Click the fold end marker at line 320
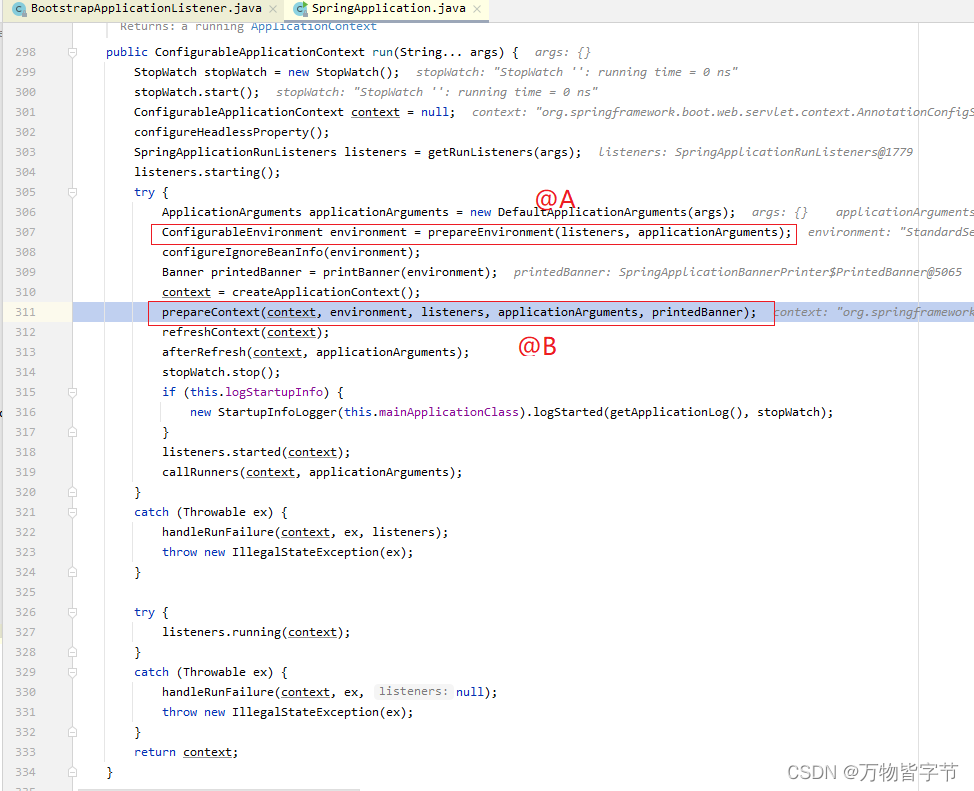 click(x=72, y=492)
